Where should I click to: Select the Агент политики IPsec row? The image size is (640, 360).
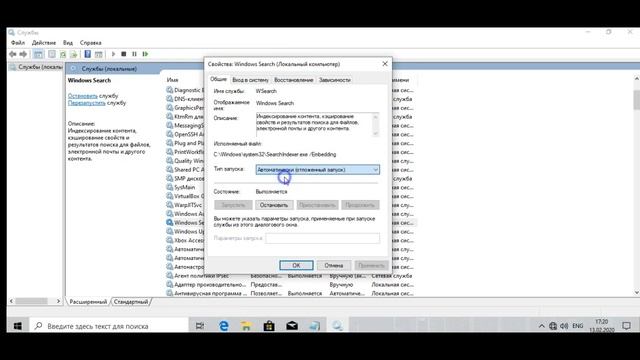point(290,276)
